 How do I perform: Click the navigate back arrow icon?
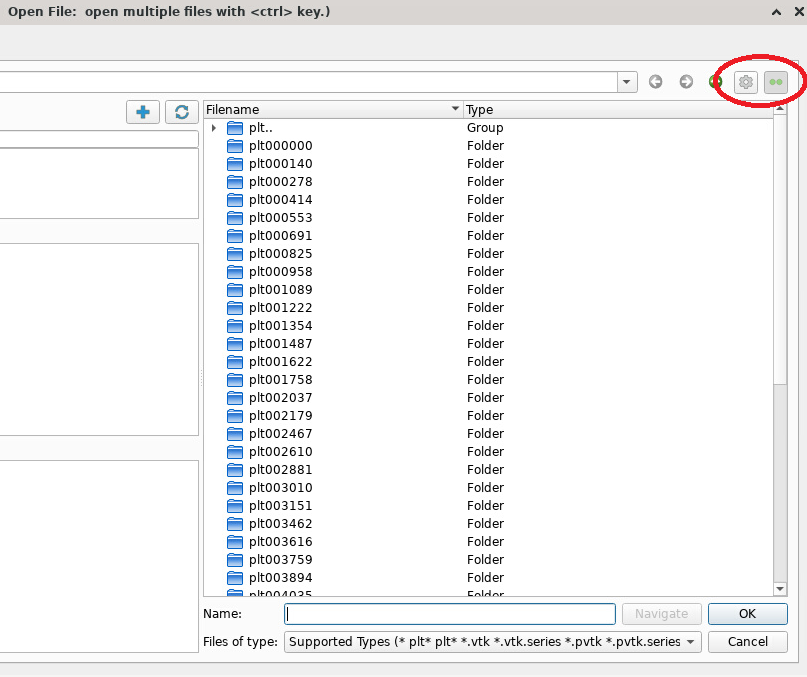click(x=656, y=82)
